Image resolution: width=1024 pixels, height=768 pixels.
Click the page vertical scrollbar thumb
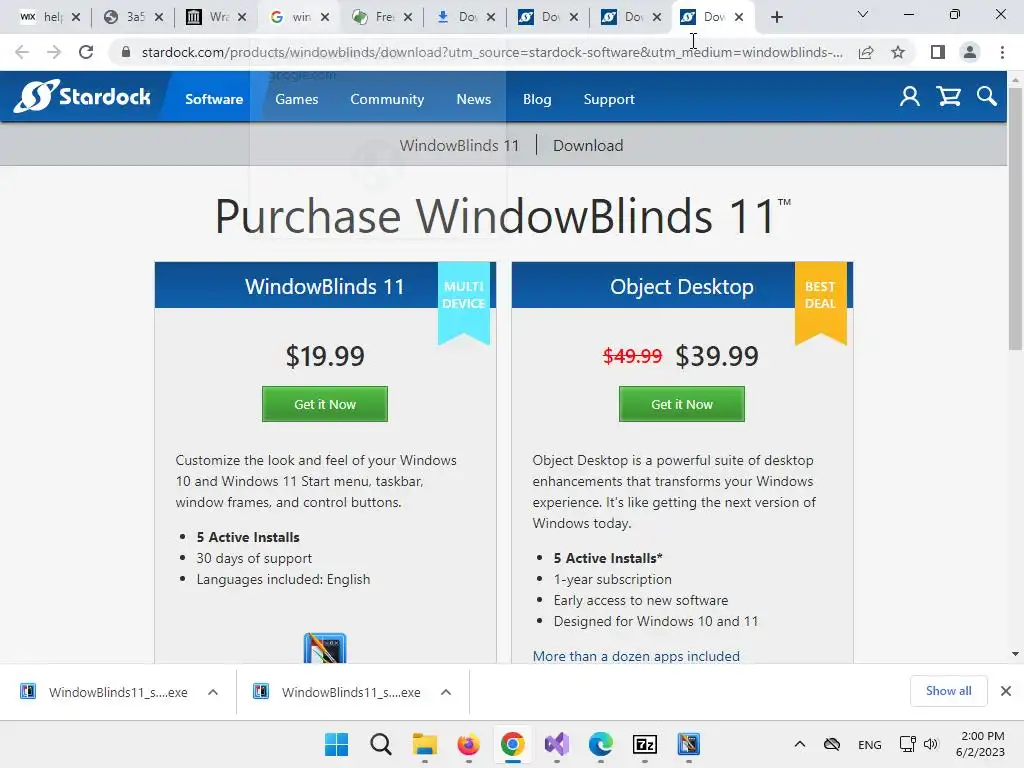tap(1015, 219)
